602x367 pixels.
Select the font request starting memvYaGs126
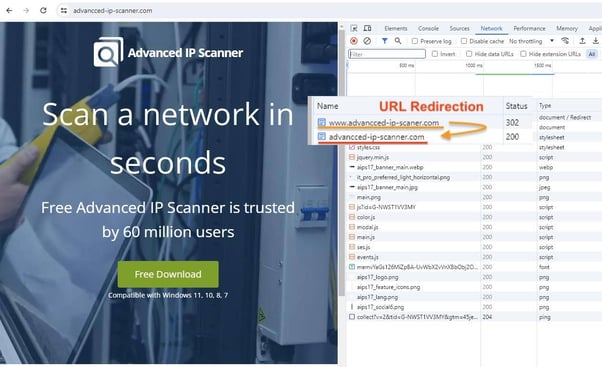pyautogui.click(x=417, y=267)
